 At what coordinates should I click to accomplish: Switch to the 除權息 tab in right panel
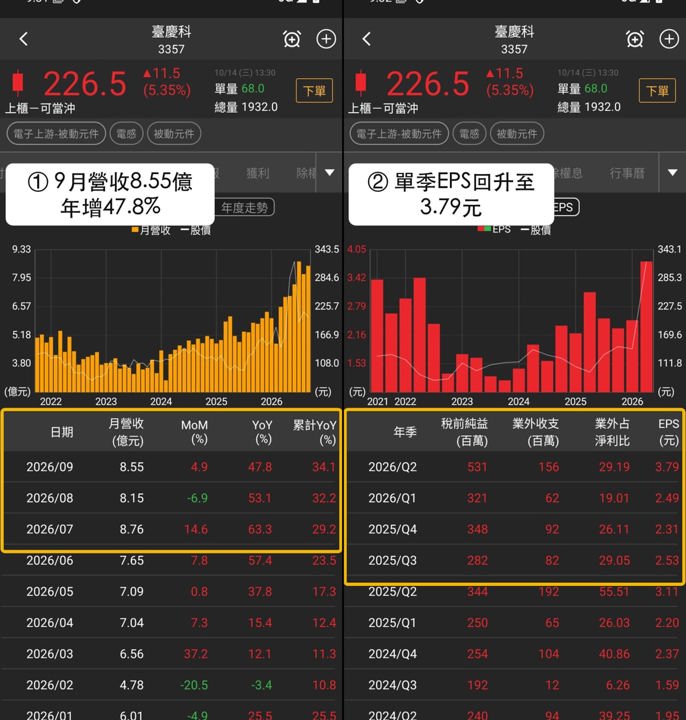point(568,173)
